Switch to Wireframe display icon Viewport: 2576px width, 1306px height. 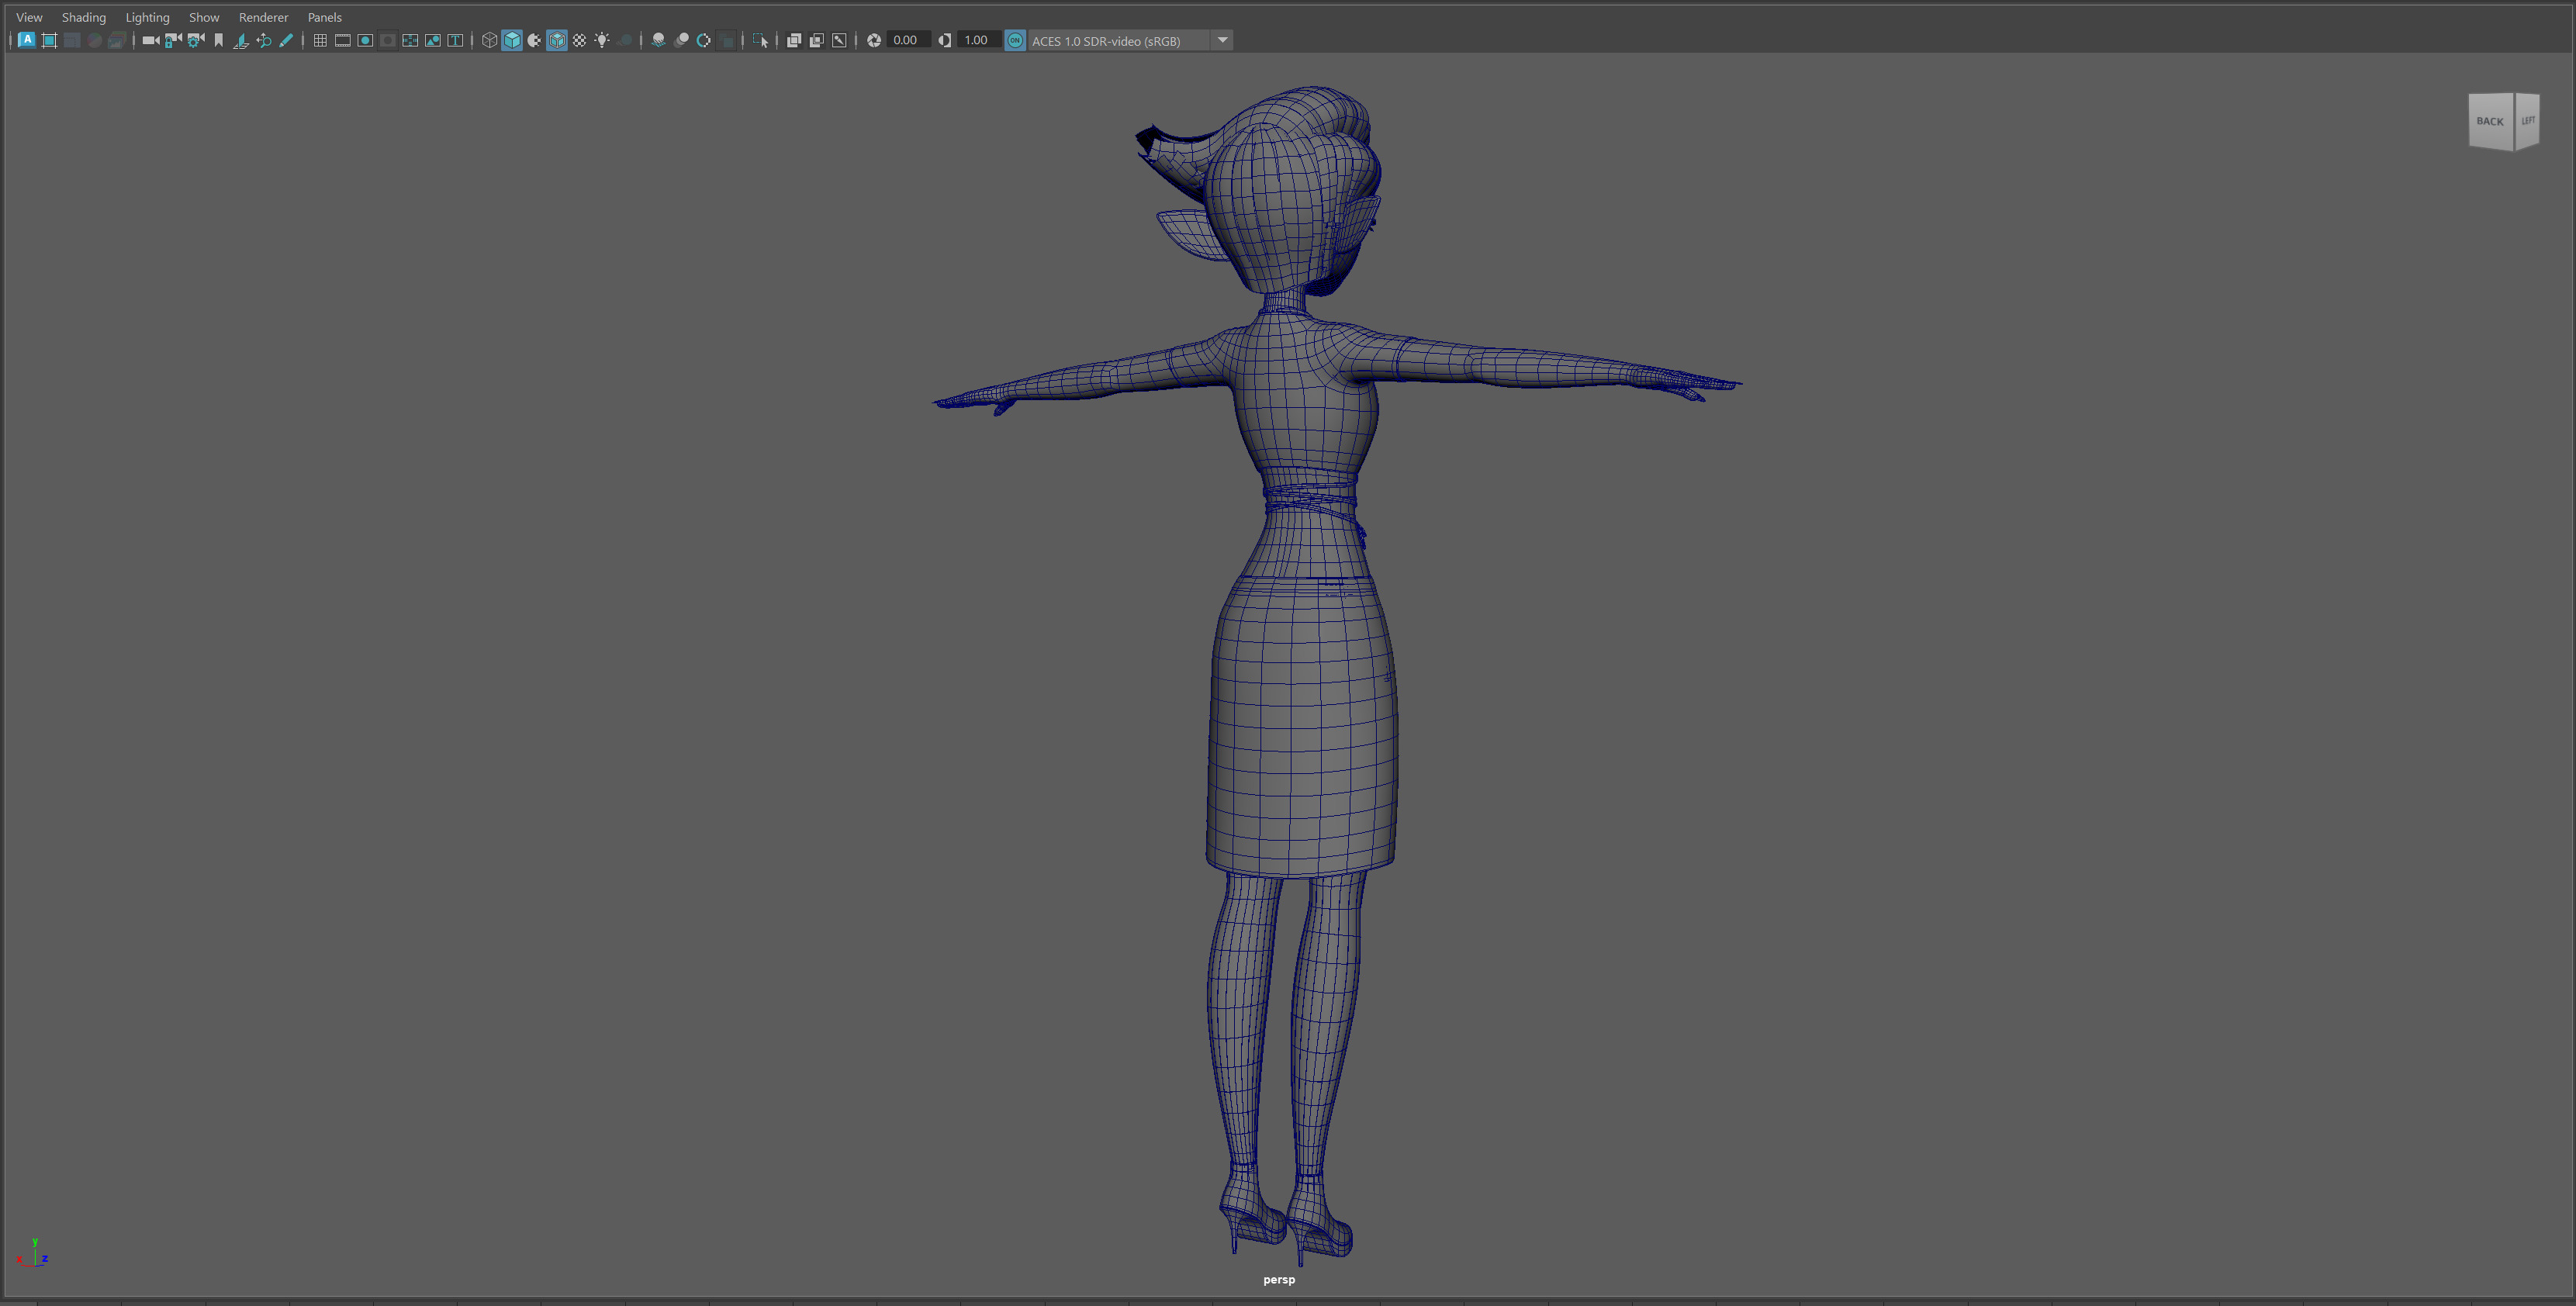489,40
